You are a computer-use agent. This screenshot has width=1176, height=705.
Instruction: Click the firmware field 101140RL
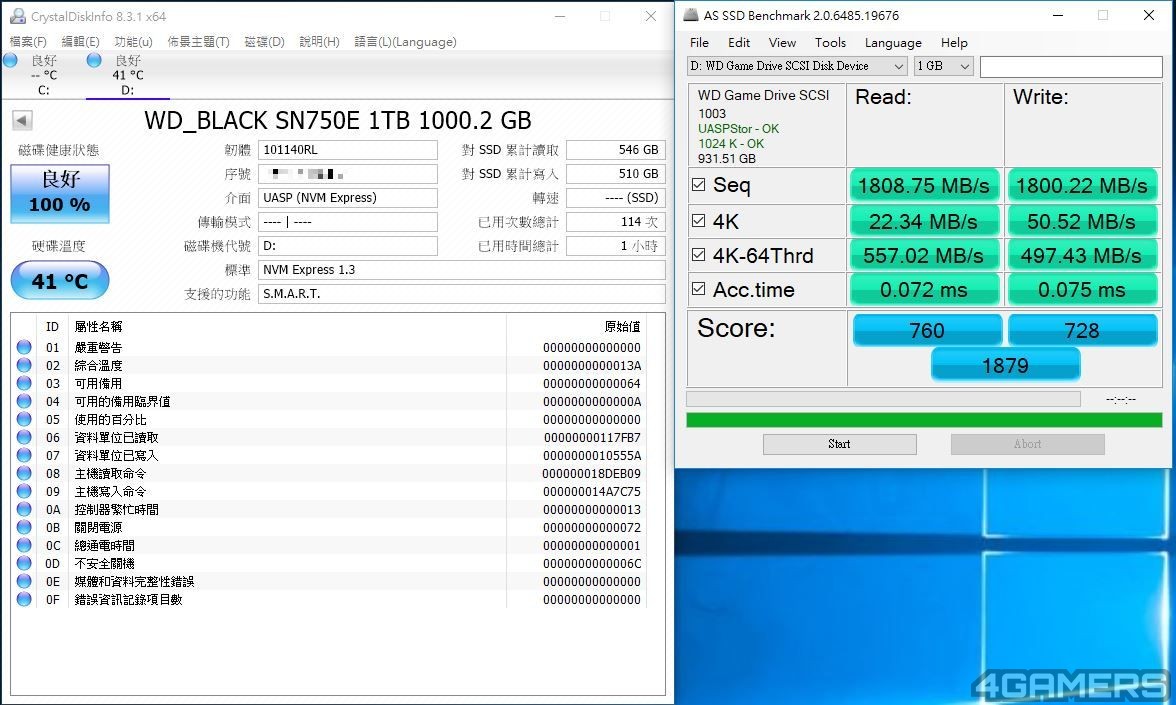pos(348,150)
